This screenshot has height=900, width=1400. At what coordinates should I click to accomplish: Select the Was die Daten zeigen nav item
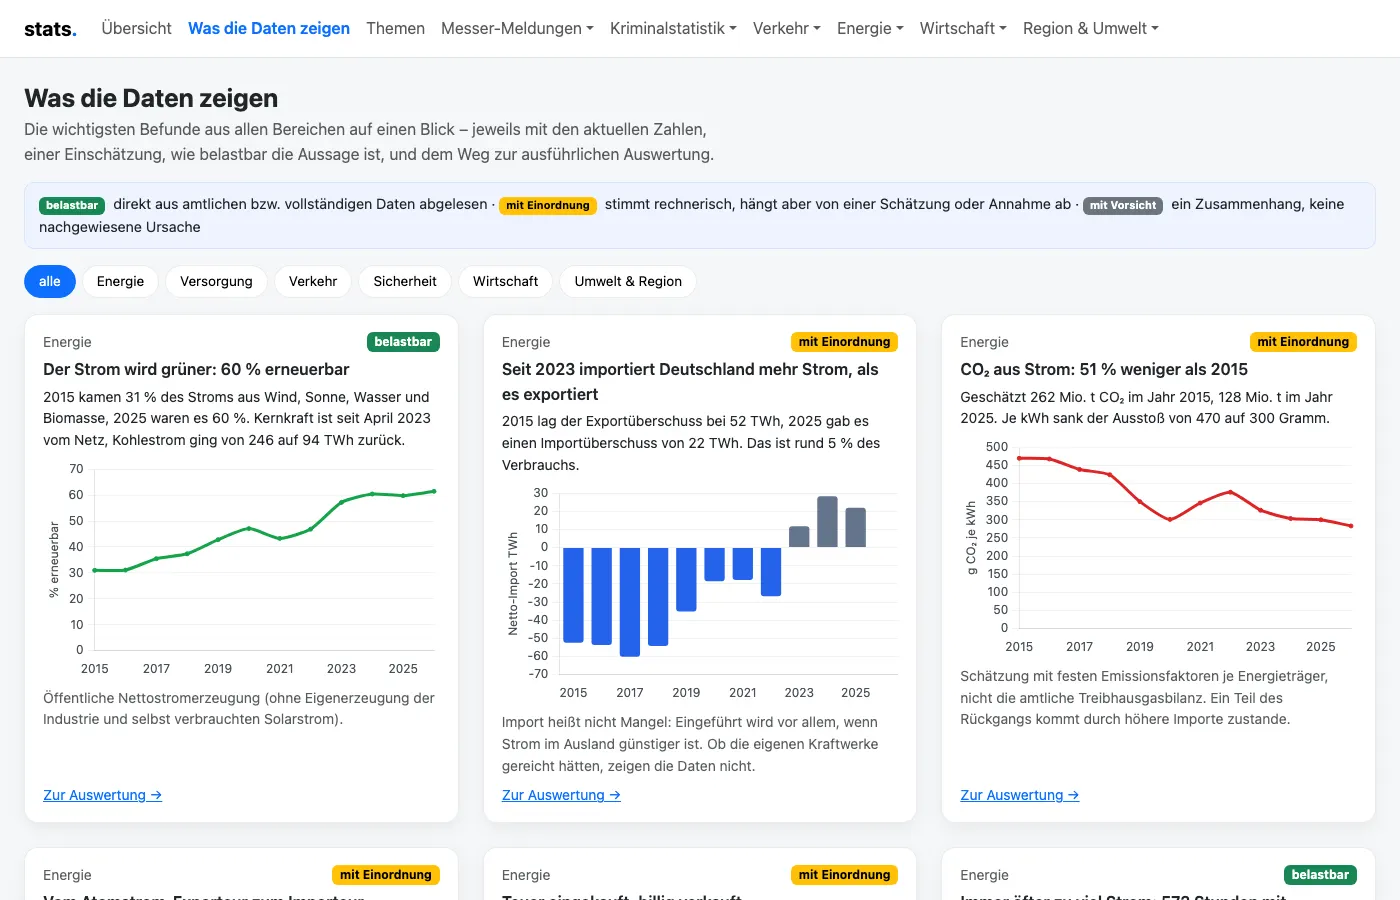click(269, 28)
